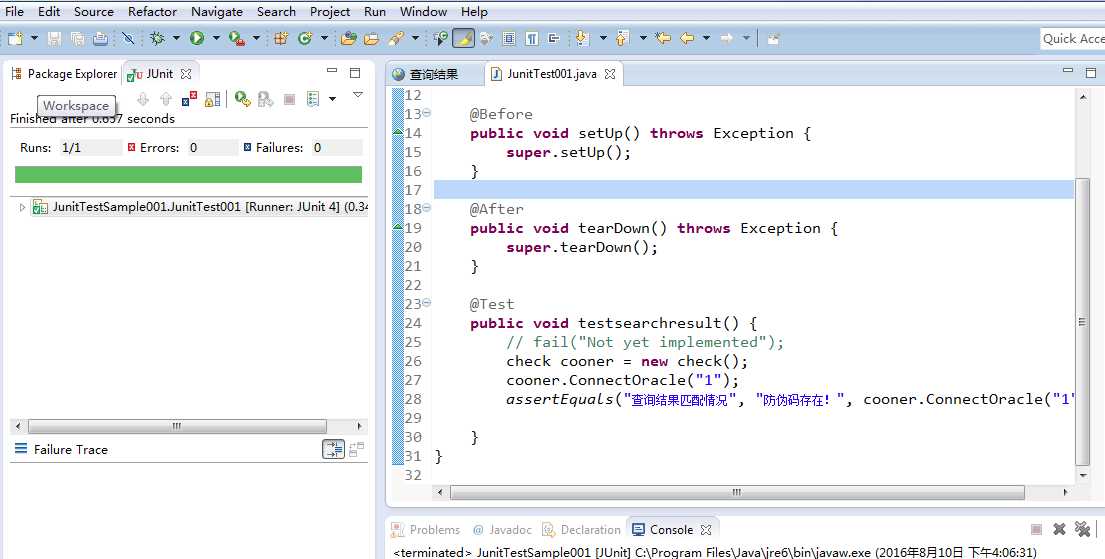Screen dimensions: 1105x559
Task: Click the editor vertical scrollbar
Action: coord(1082,322)
